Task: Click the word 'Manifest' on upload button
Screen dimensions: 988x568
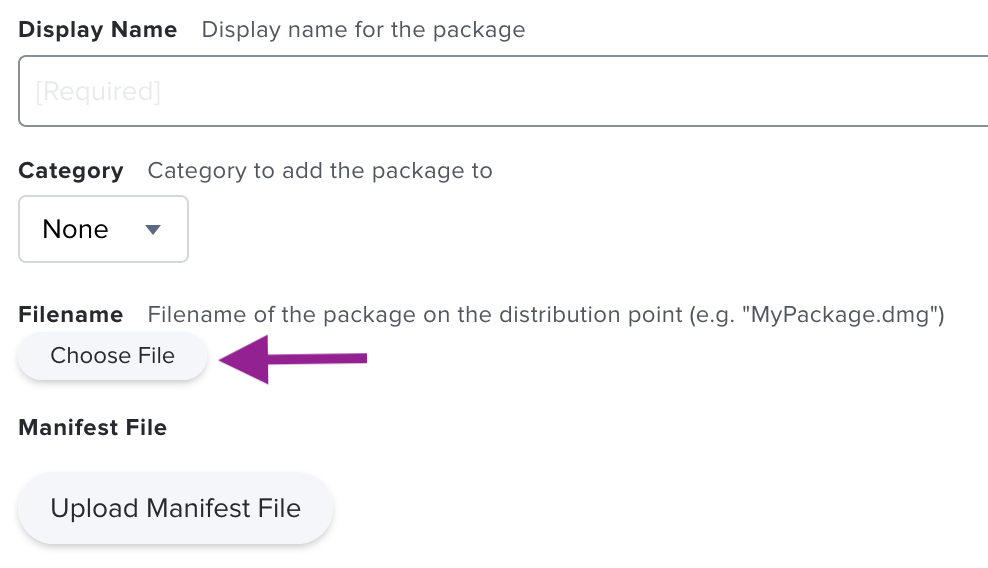Action: point(199,508)
